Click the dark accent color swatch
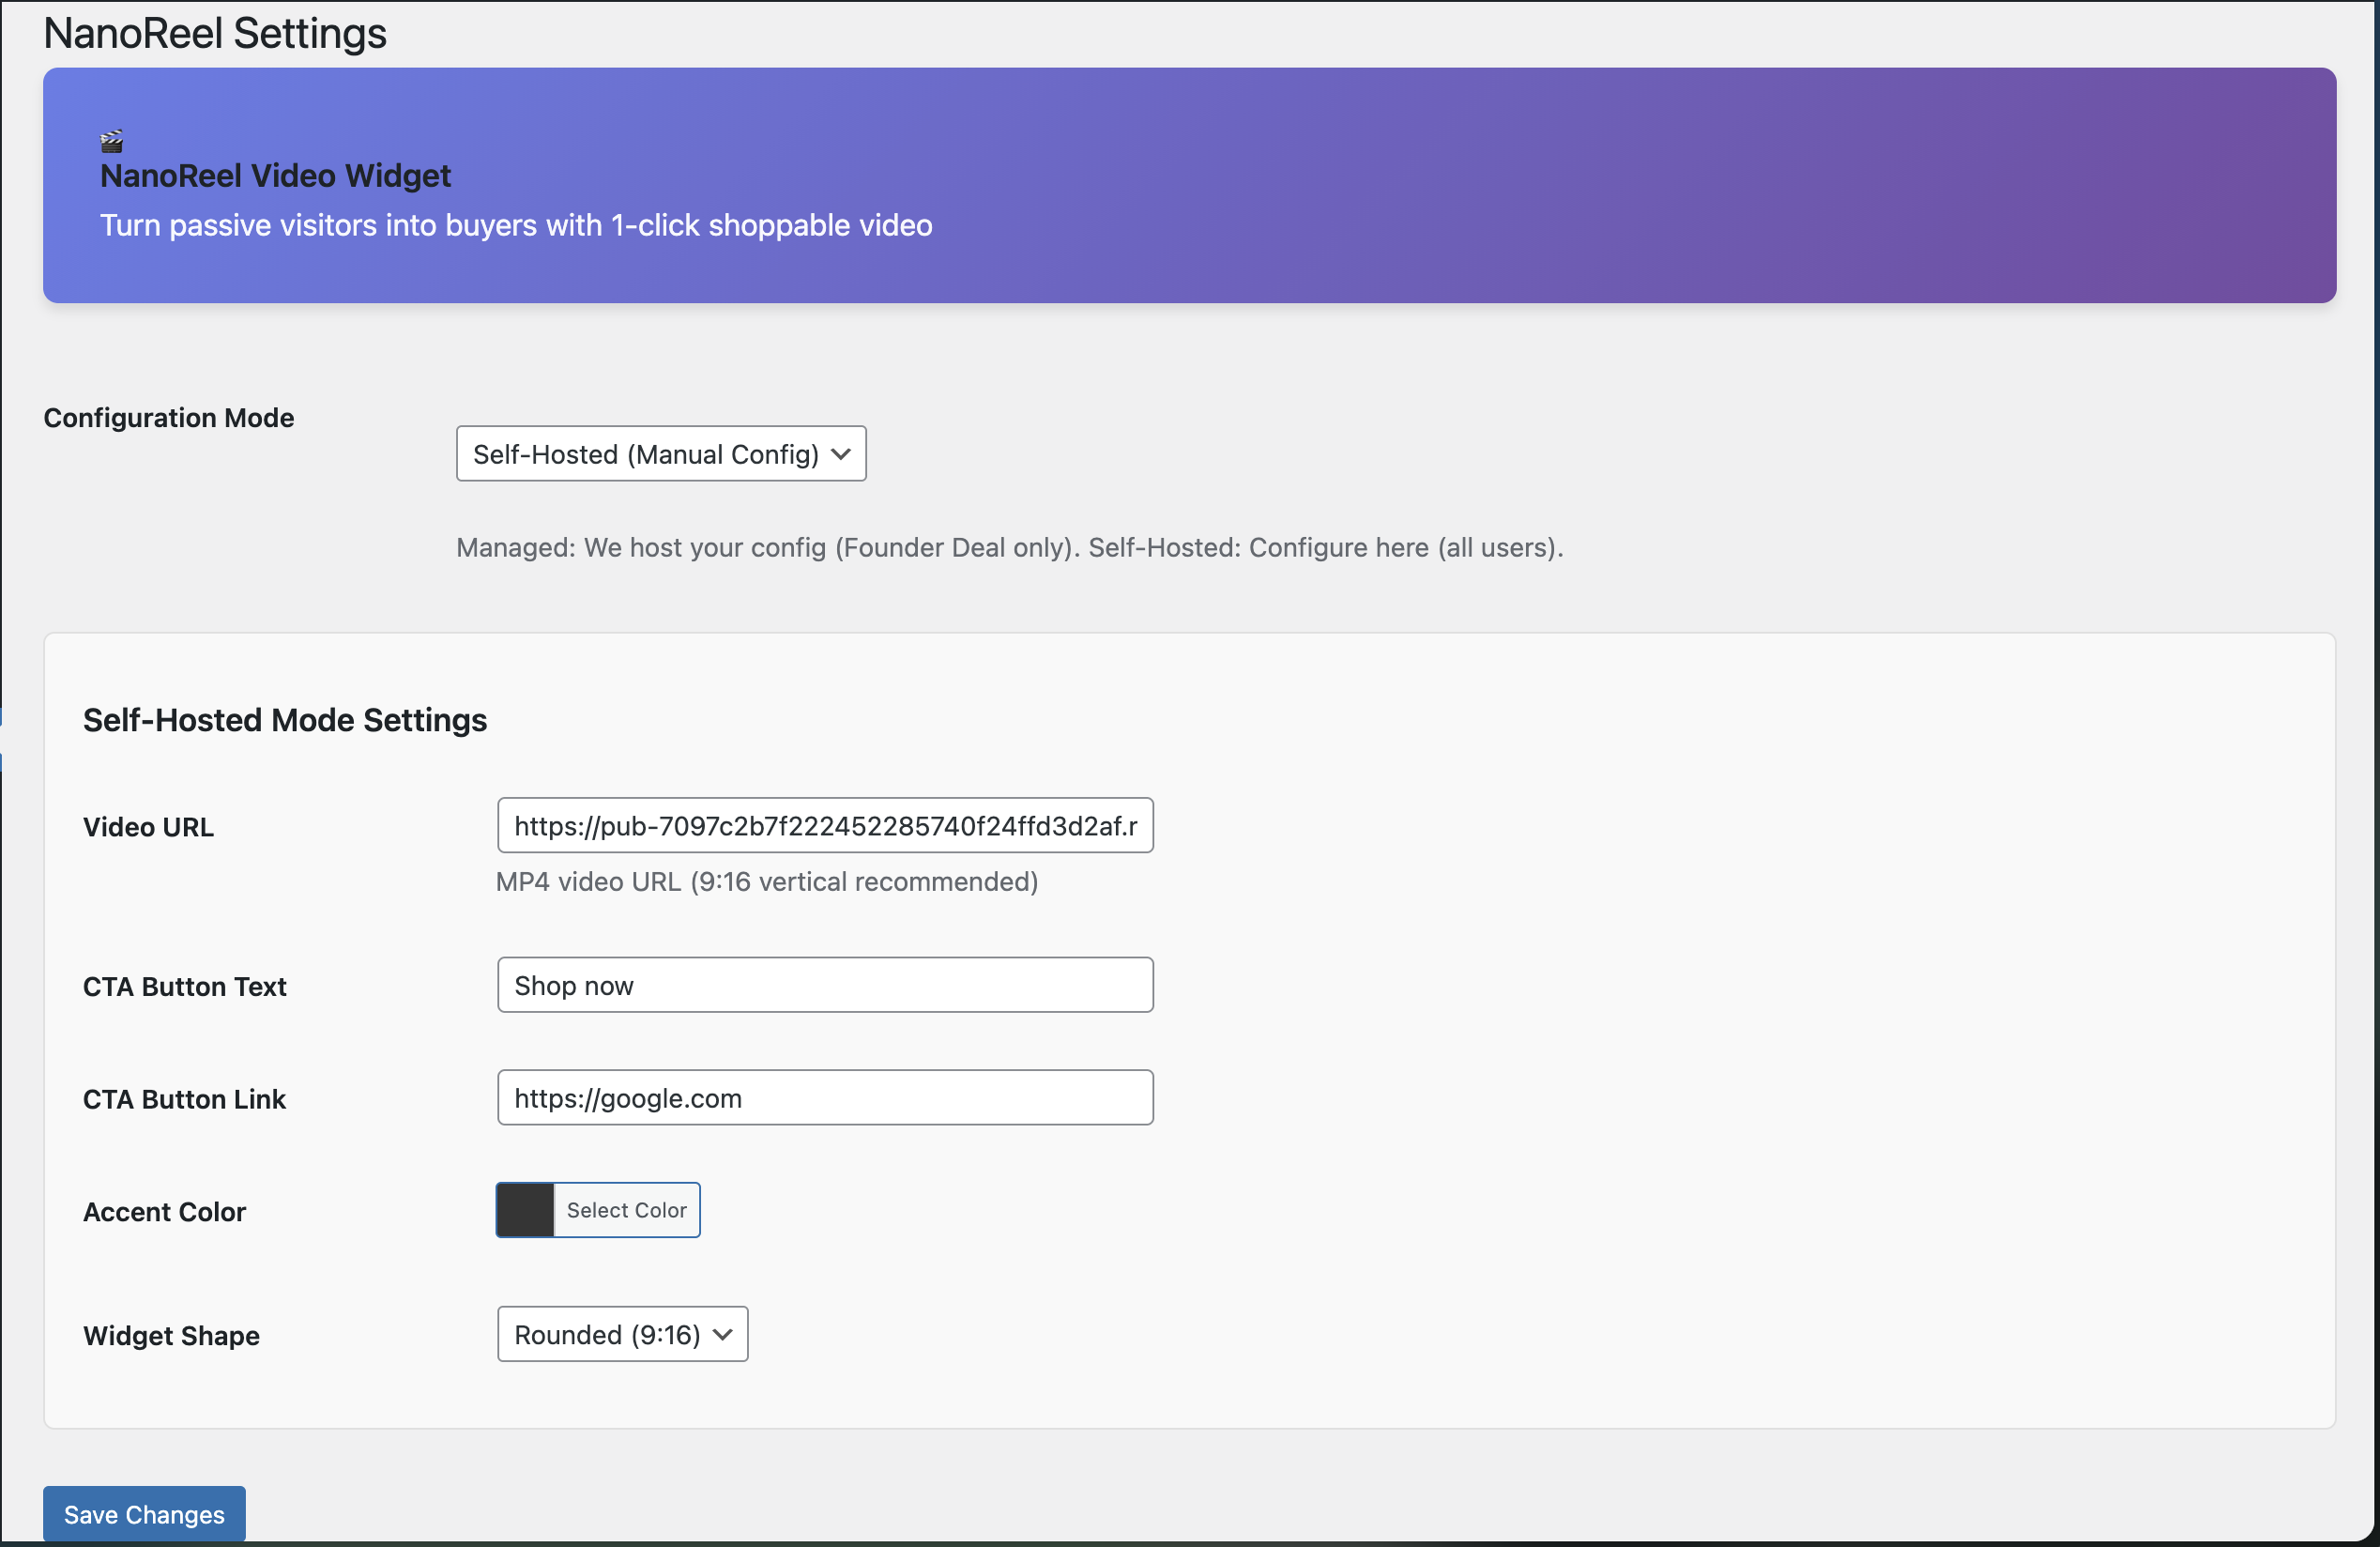This screenshot has height=1547, width=2380. (x=525, y=1210)
